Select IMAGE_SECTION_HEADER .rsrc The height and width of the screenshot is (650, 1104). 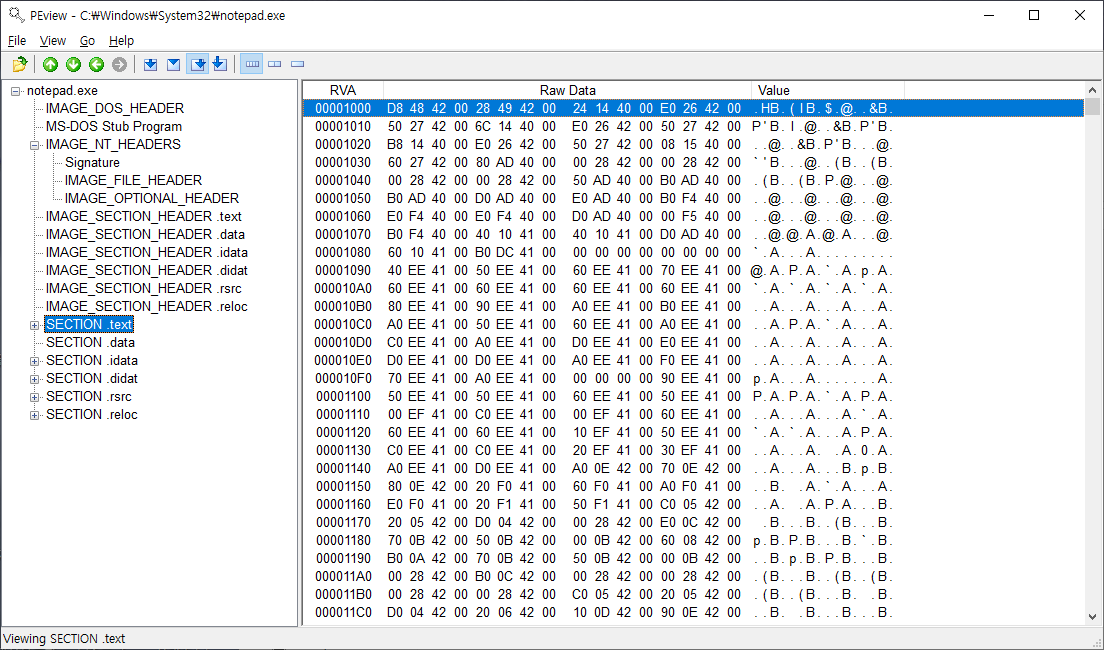pyautogui.click(x=144, y=288)
